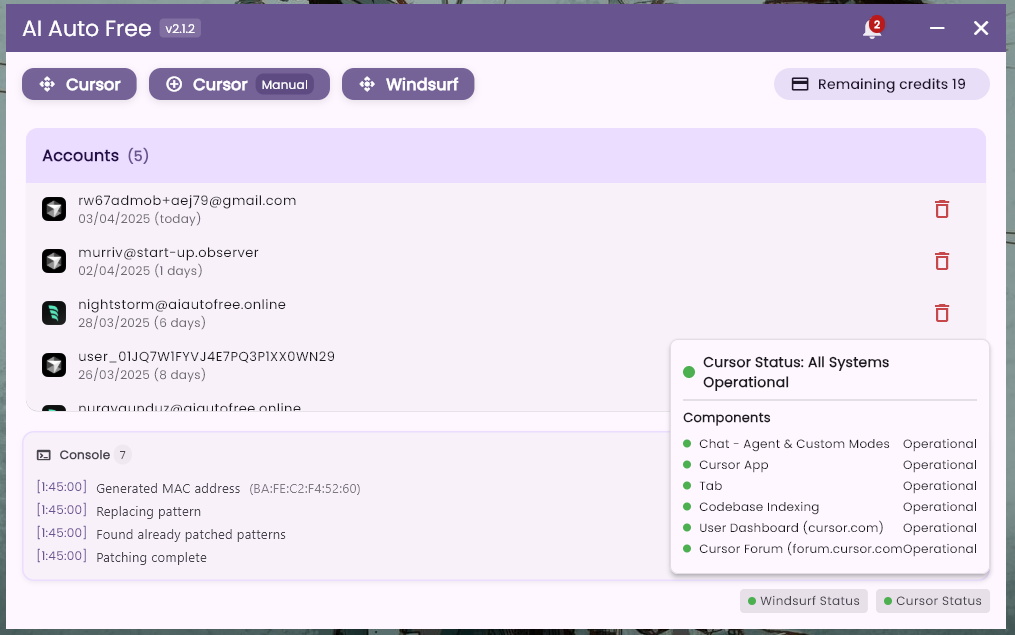Click Cursor Status: All Systems Operational heading
This screenshot has height=635, width=1015.
click(x=796, y=372)
